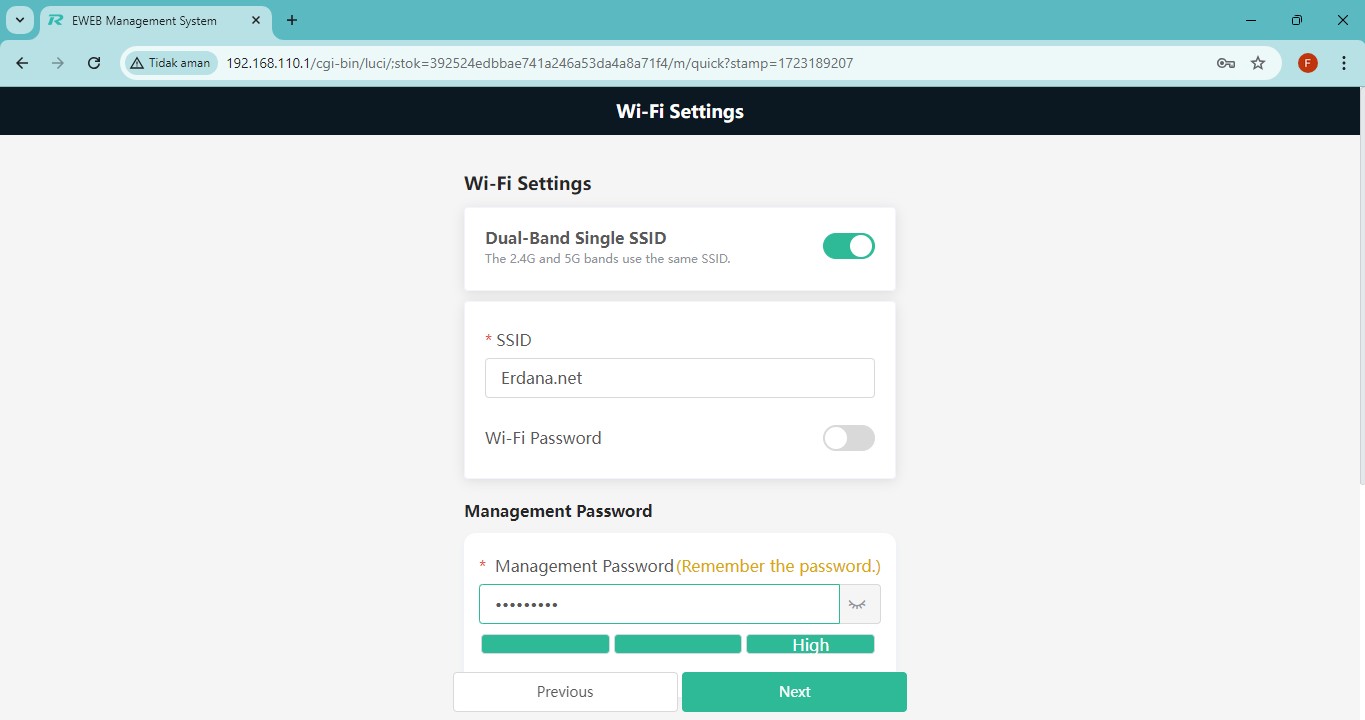Click the forward navigation arrow

coord(58,63)
